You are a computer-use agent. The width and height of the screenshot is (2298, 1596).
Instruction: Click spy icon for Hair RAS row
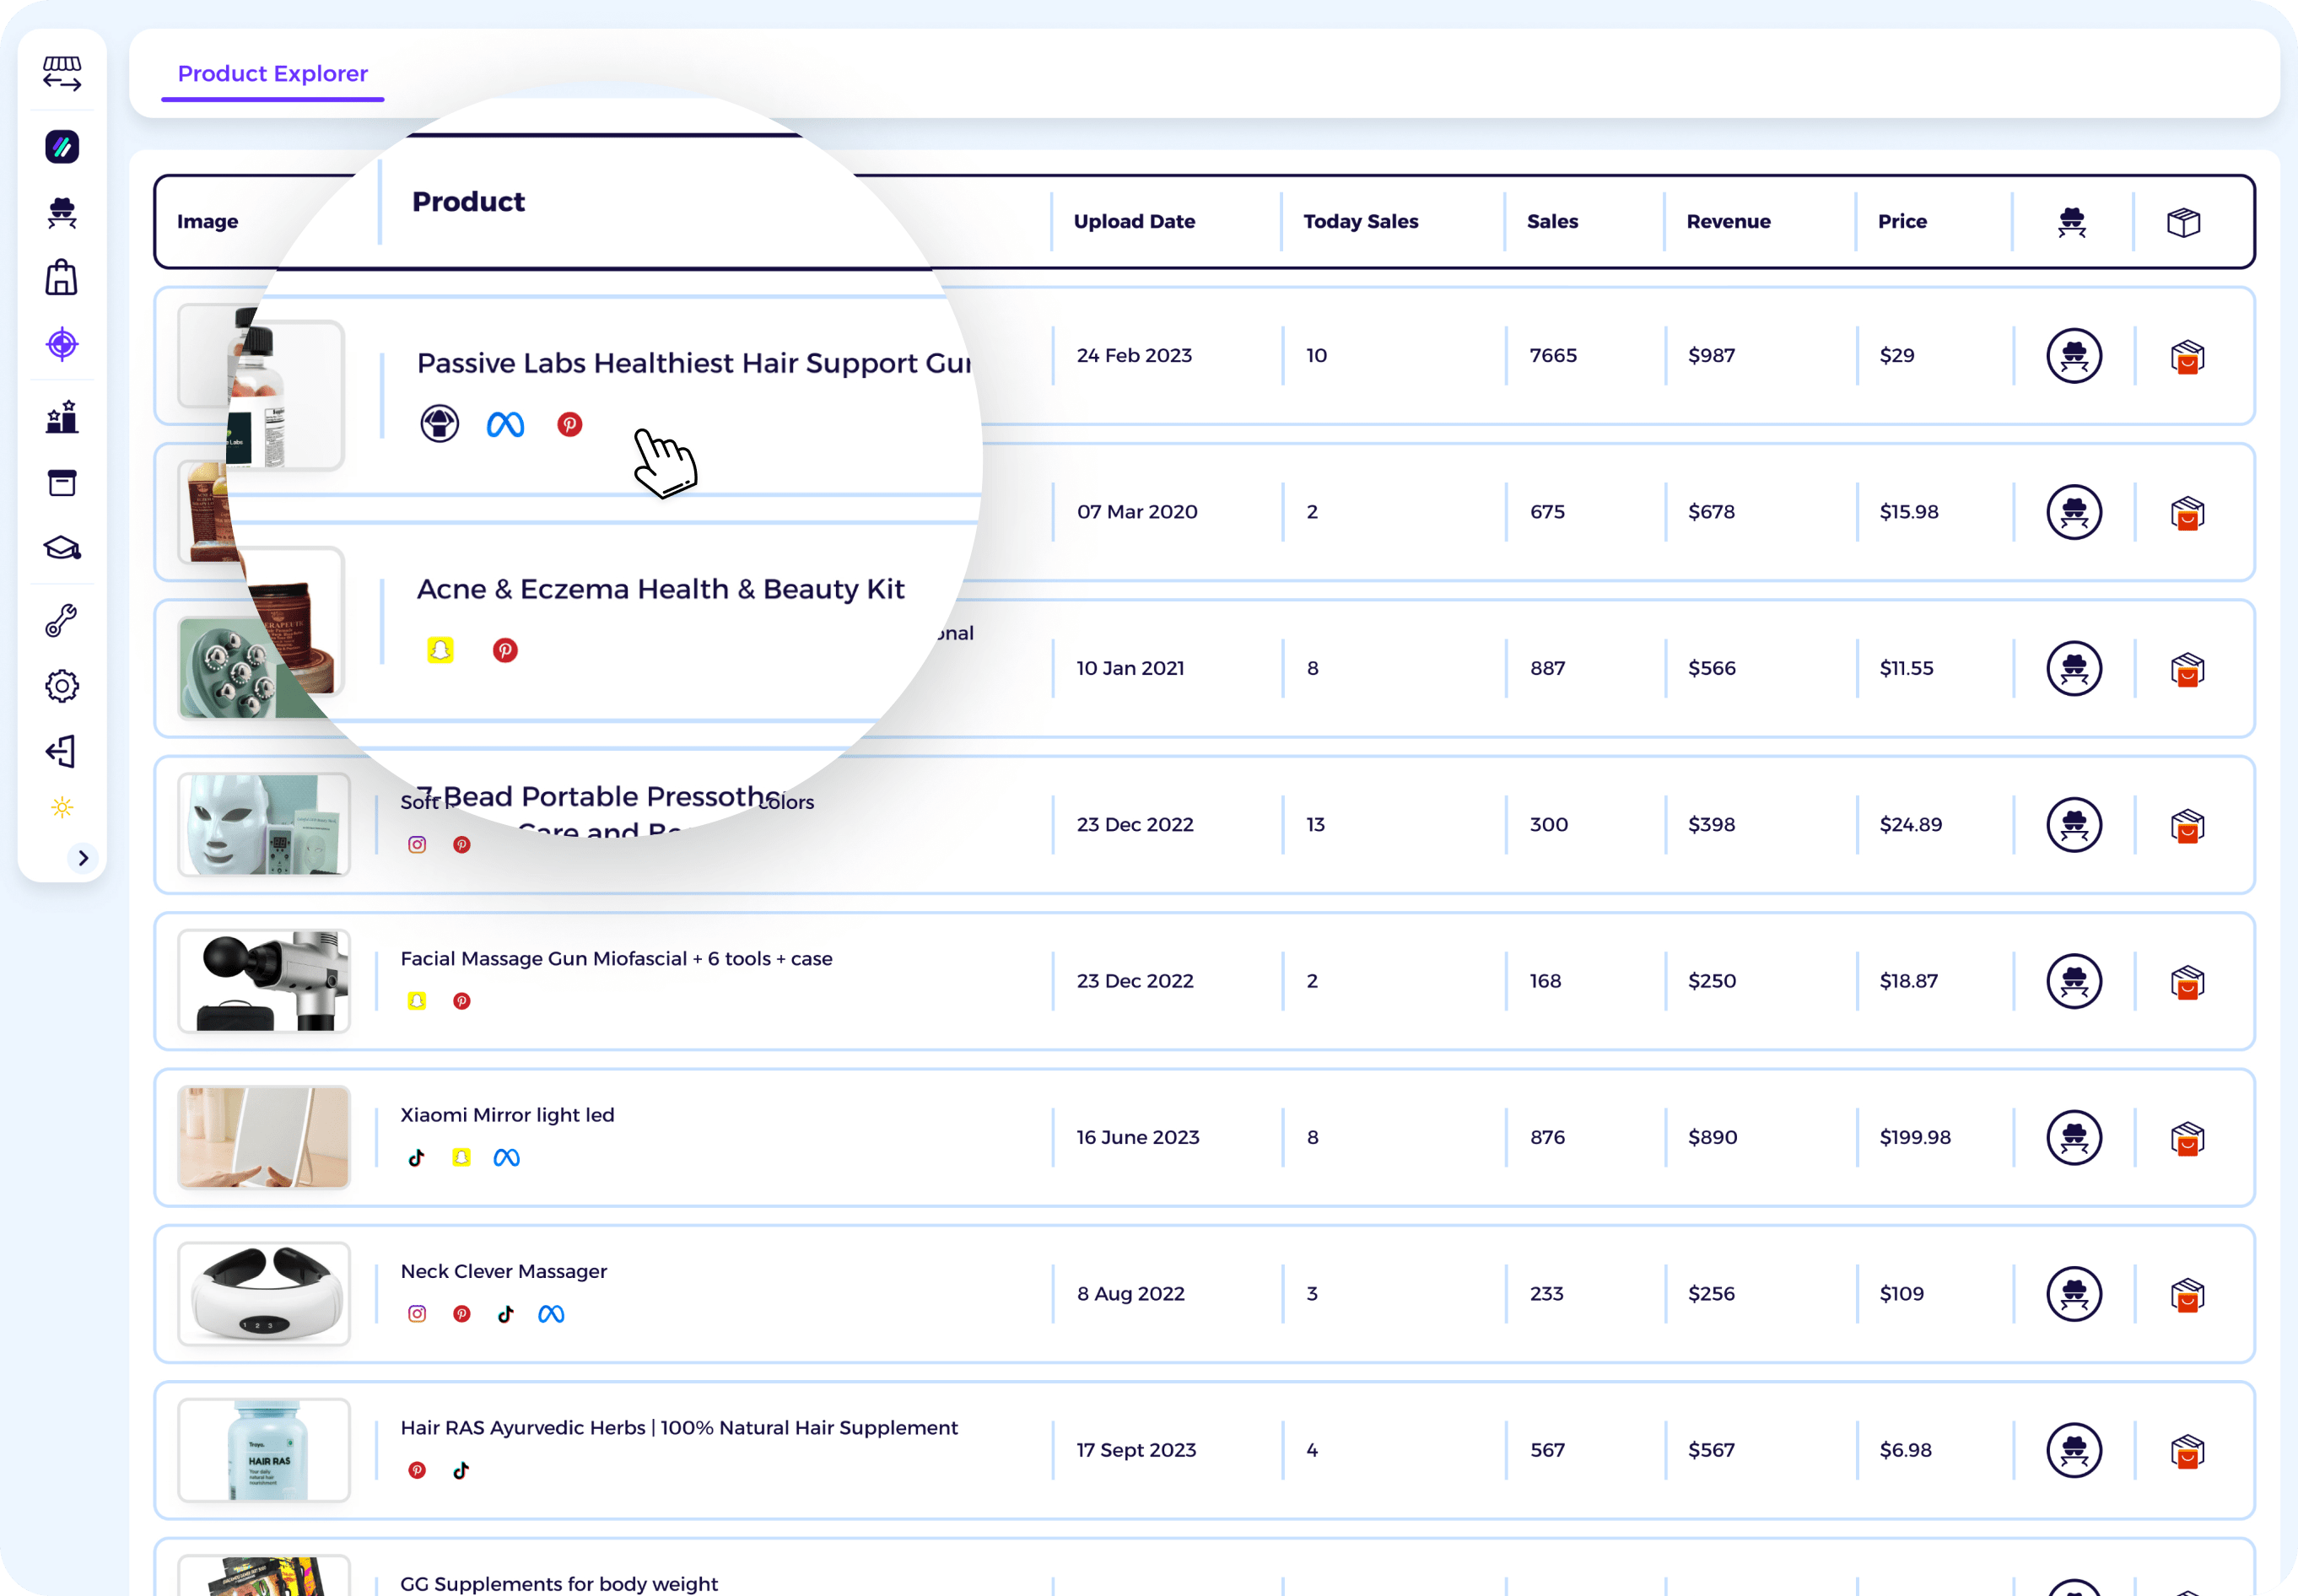2074,1450
